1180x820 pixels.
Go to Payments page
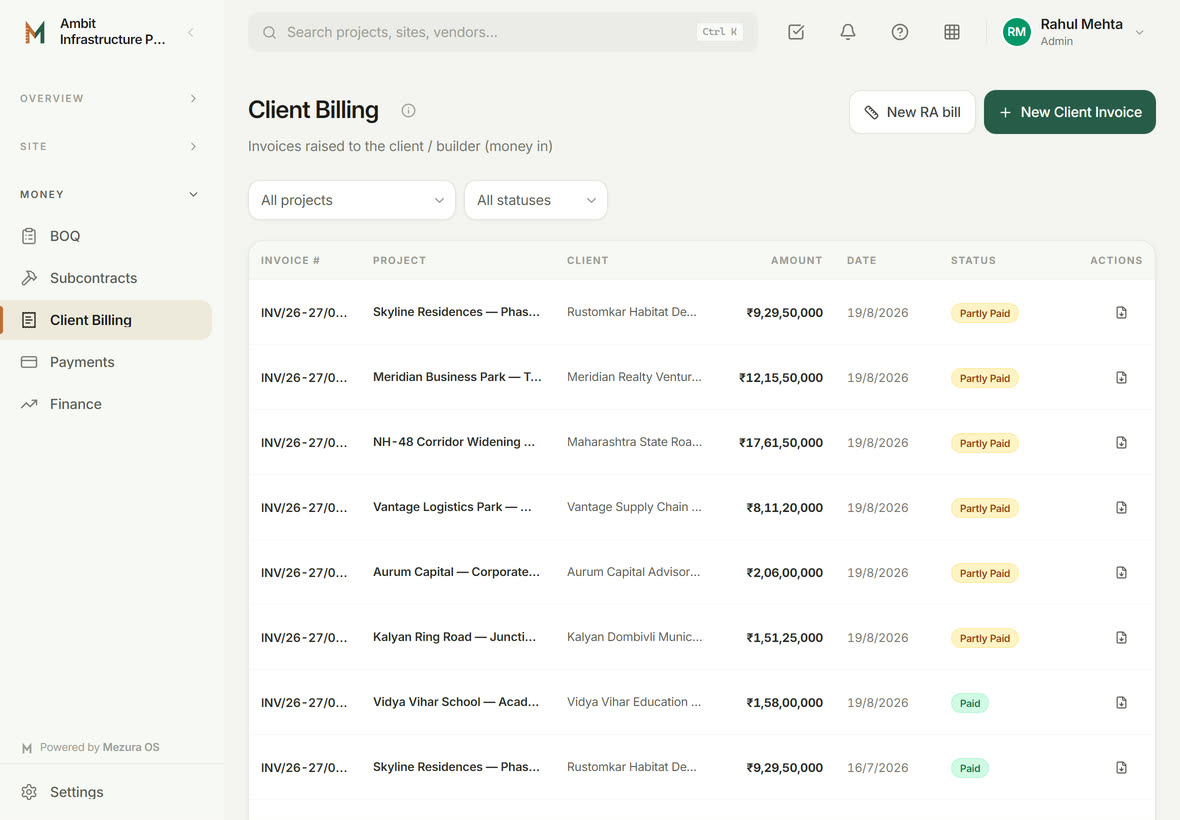(107, 362)
